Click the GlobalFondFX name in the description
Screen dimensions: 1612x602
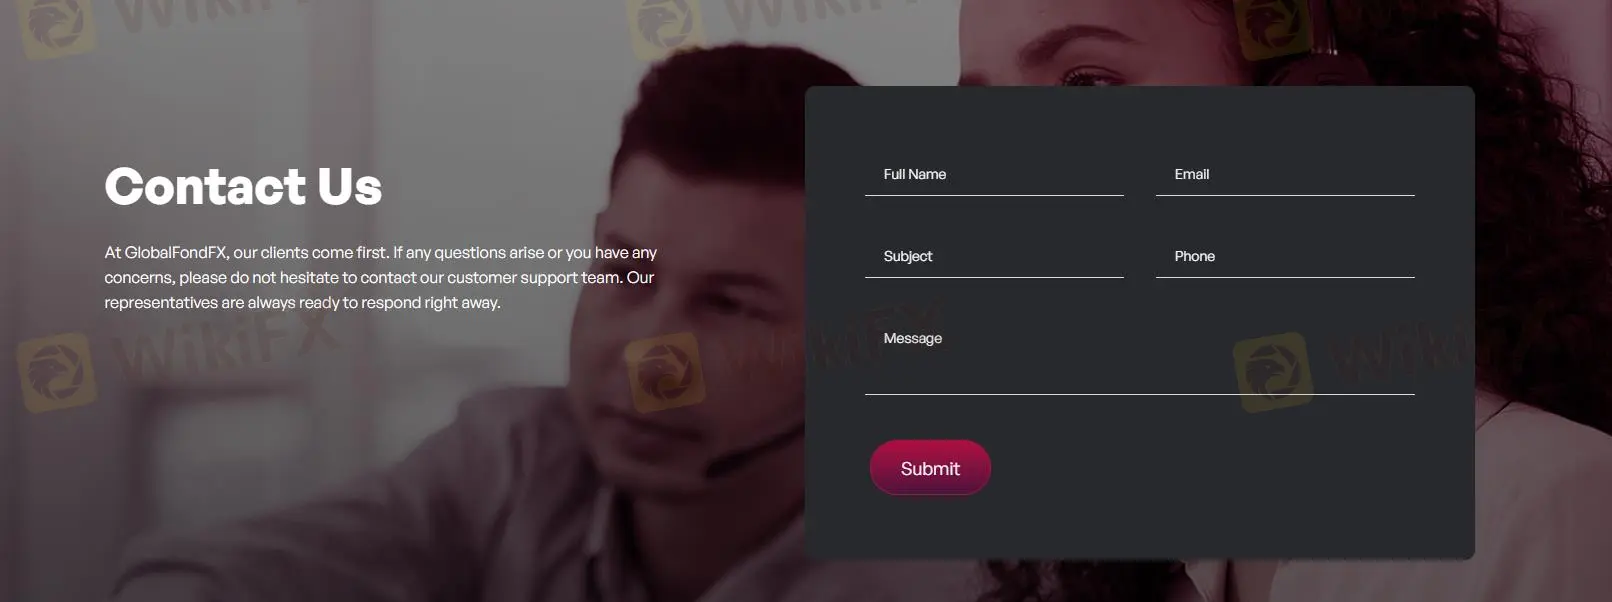click(176, 252)
